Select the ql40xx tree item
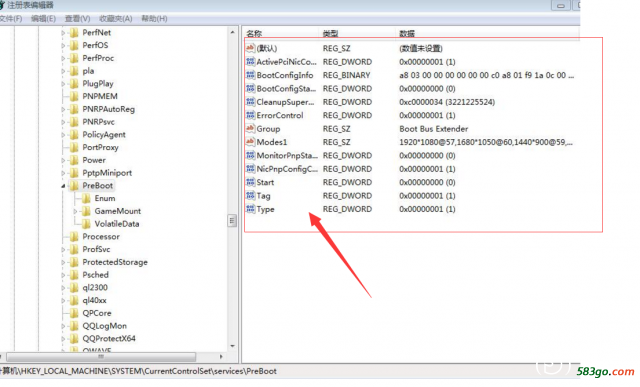Viewport: 640px width, 387px height. coord(94,300)
